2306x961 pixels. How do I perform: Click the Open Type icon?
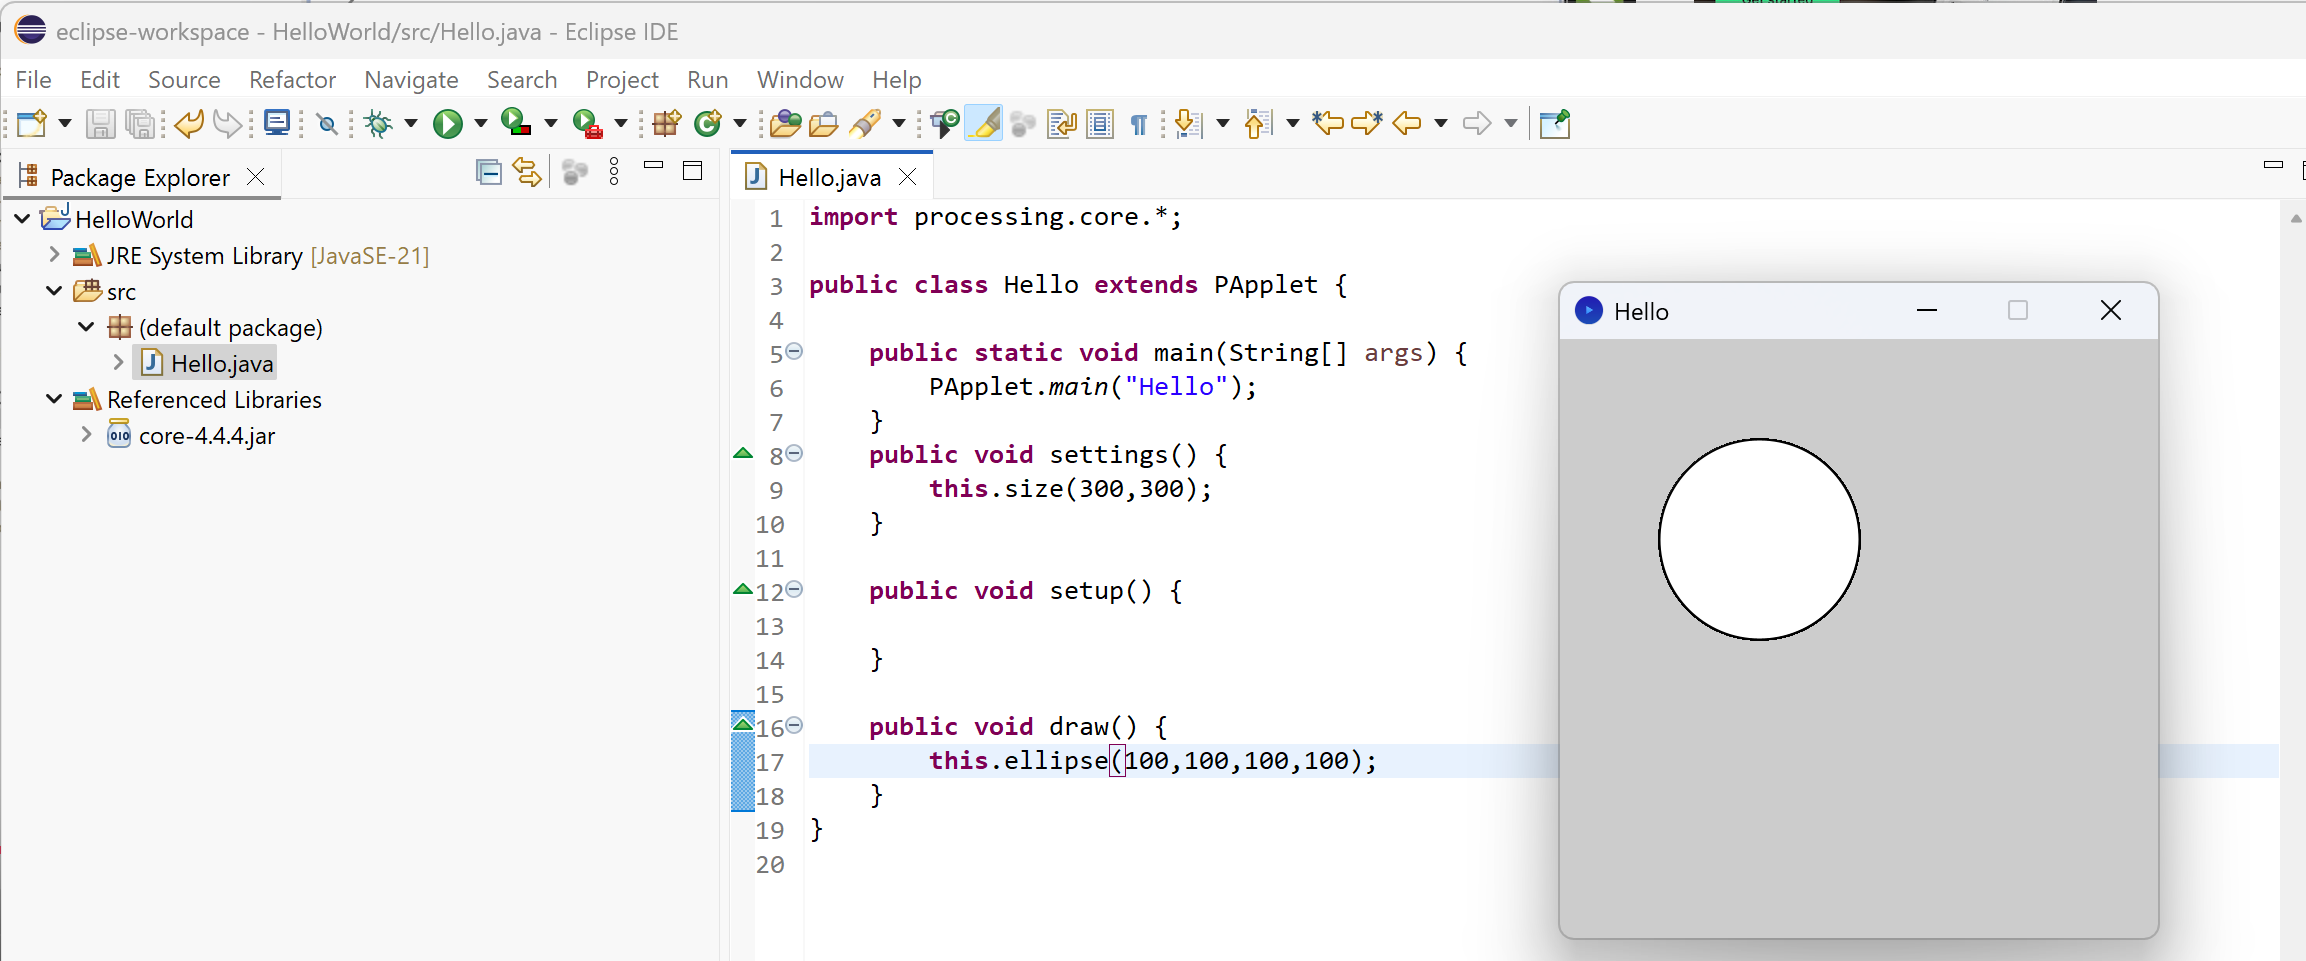tap(786, 123)
